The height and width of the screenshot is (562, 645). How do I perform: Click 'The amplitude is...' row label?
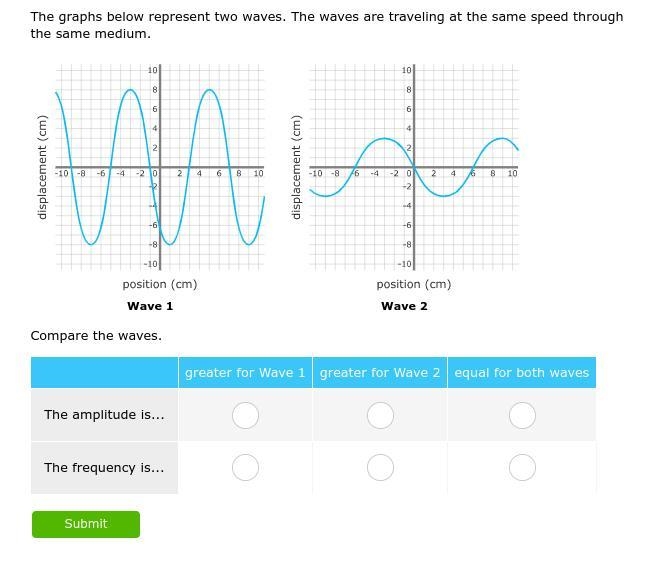tap(104, 415)
